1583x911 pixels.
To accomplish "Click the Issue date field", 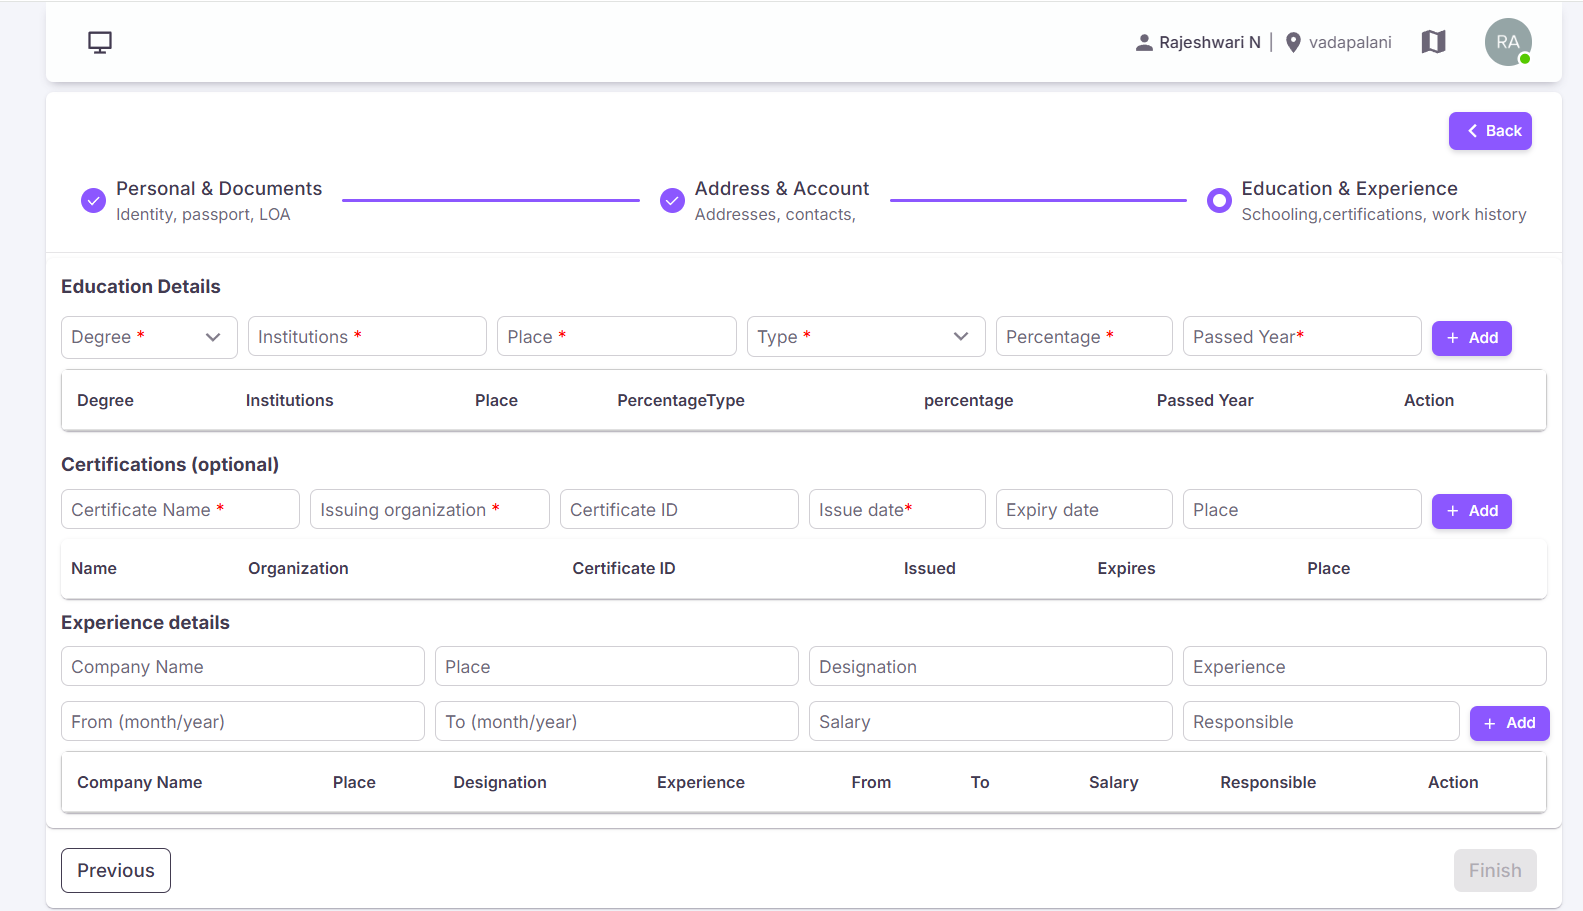I will [x=897, y=510].
